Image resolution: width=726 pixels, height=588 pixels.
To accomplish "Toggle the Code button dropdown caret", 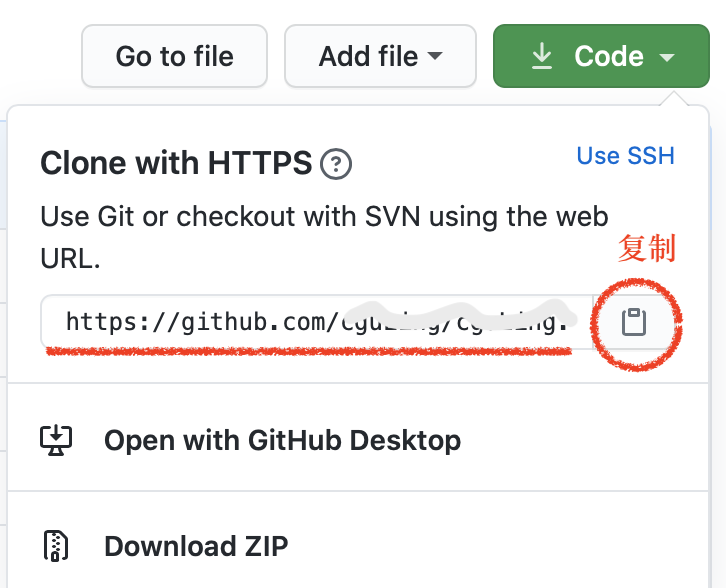I will click(667, 57).
